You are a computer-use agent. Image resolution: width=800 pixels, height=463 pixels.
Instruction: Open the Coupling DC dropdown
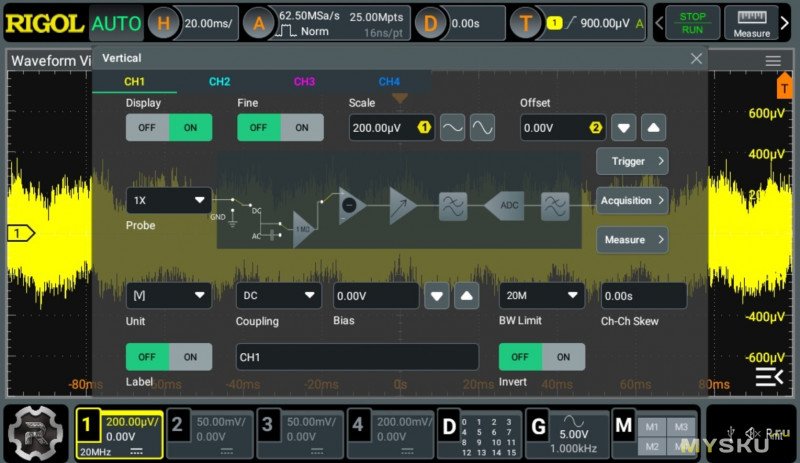tap(278, 295)
